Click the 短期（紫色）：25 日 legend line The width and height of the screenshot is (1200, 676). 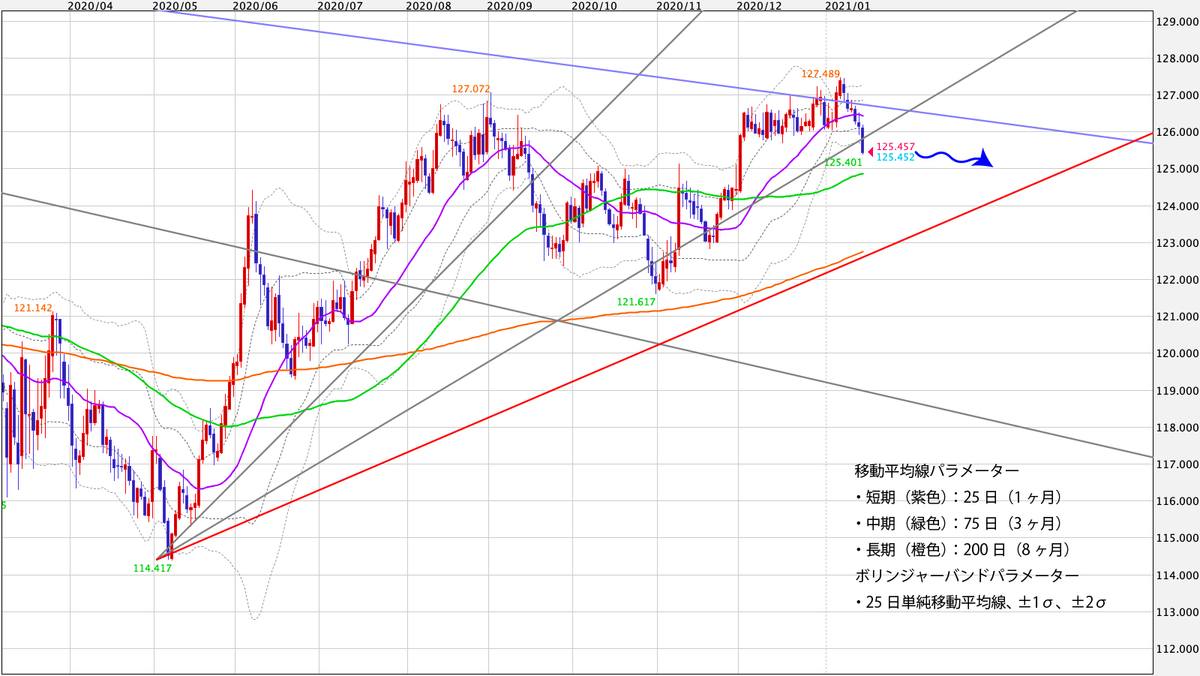[958, 496]
